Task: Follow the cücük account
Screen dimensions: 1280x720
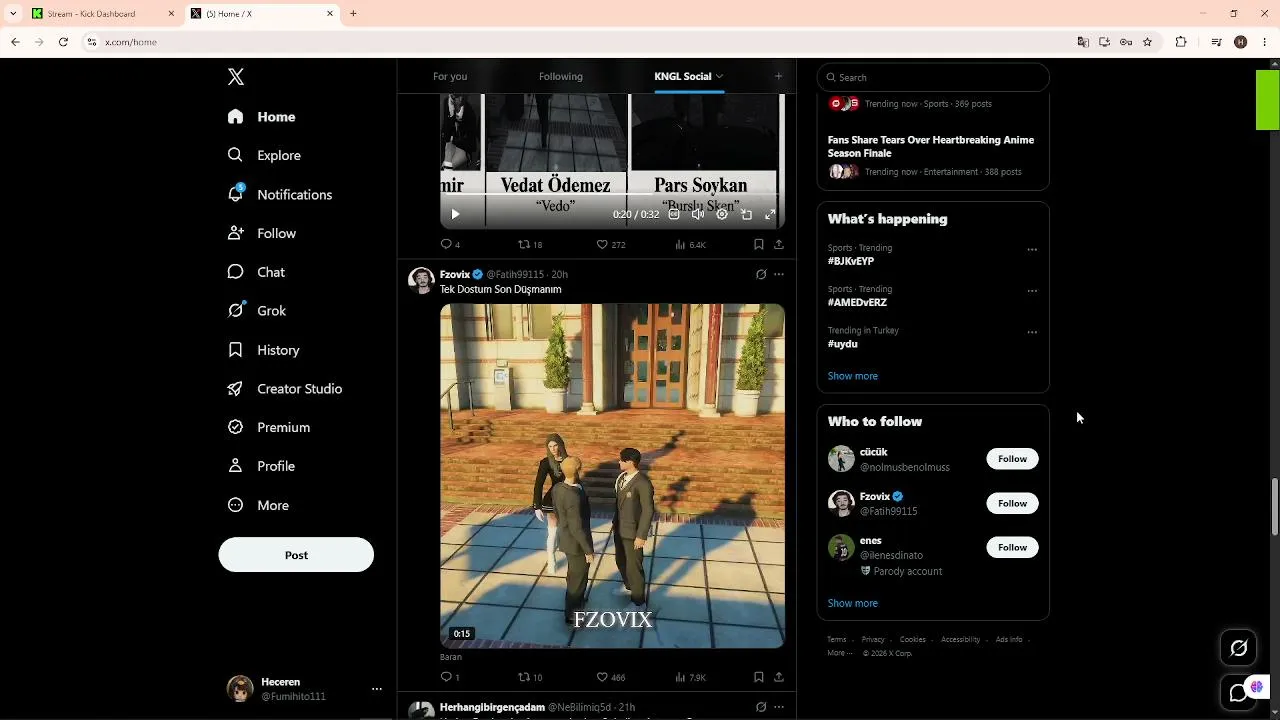Action: coord(1012,459)
